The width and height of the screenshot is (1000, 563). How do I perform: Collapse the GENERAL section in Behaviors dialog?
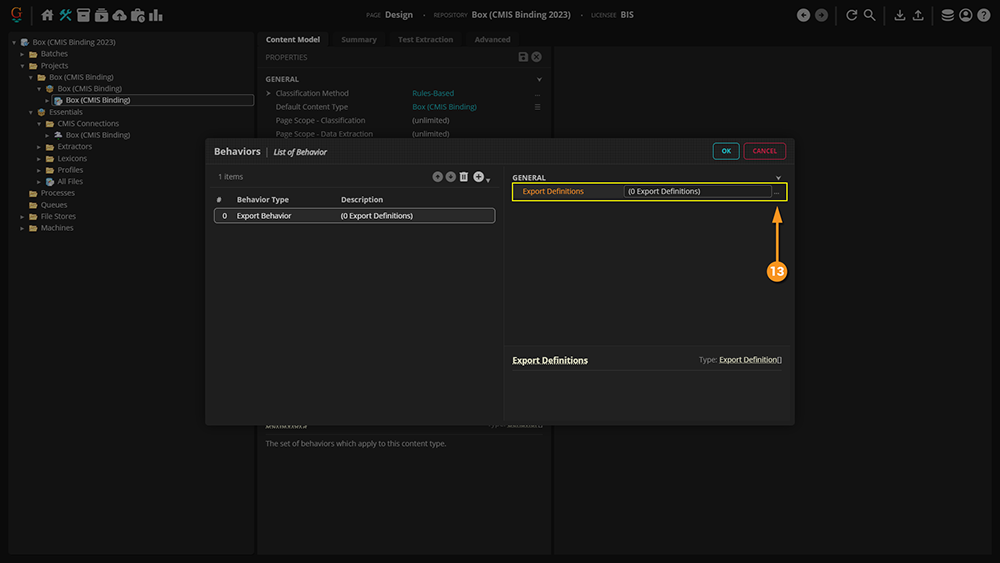tap(778, 178)
